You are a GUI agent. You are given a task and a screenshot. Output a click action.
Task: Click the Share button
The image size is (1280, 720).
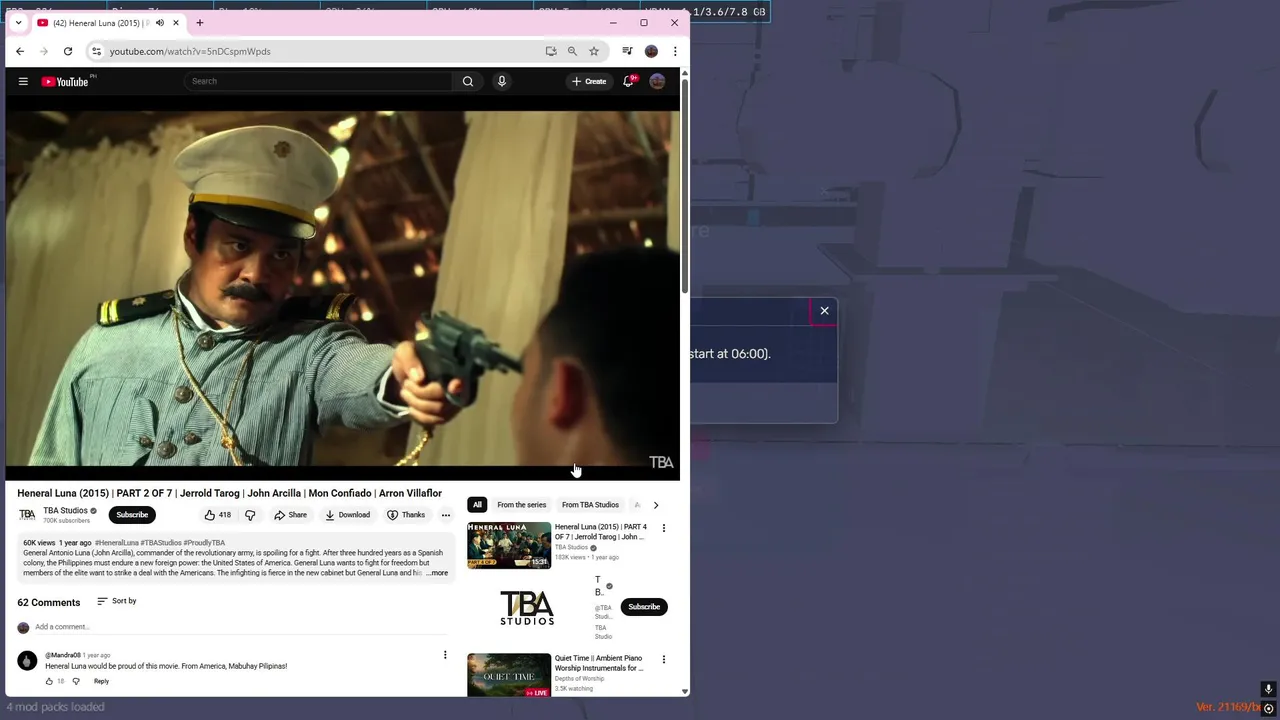point(290,515)
